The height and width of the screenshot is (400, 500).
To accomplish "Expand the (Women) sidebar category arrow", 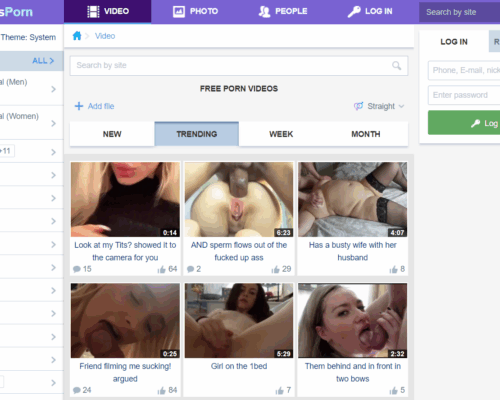I will click(x=54, y=123).
